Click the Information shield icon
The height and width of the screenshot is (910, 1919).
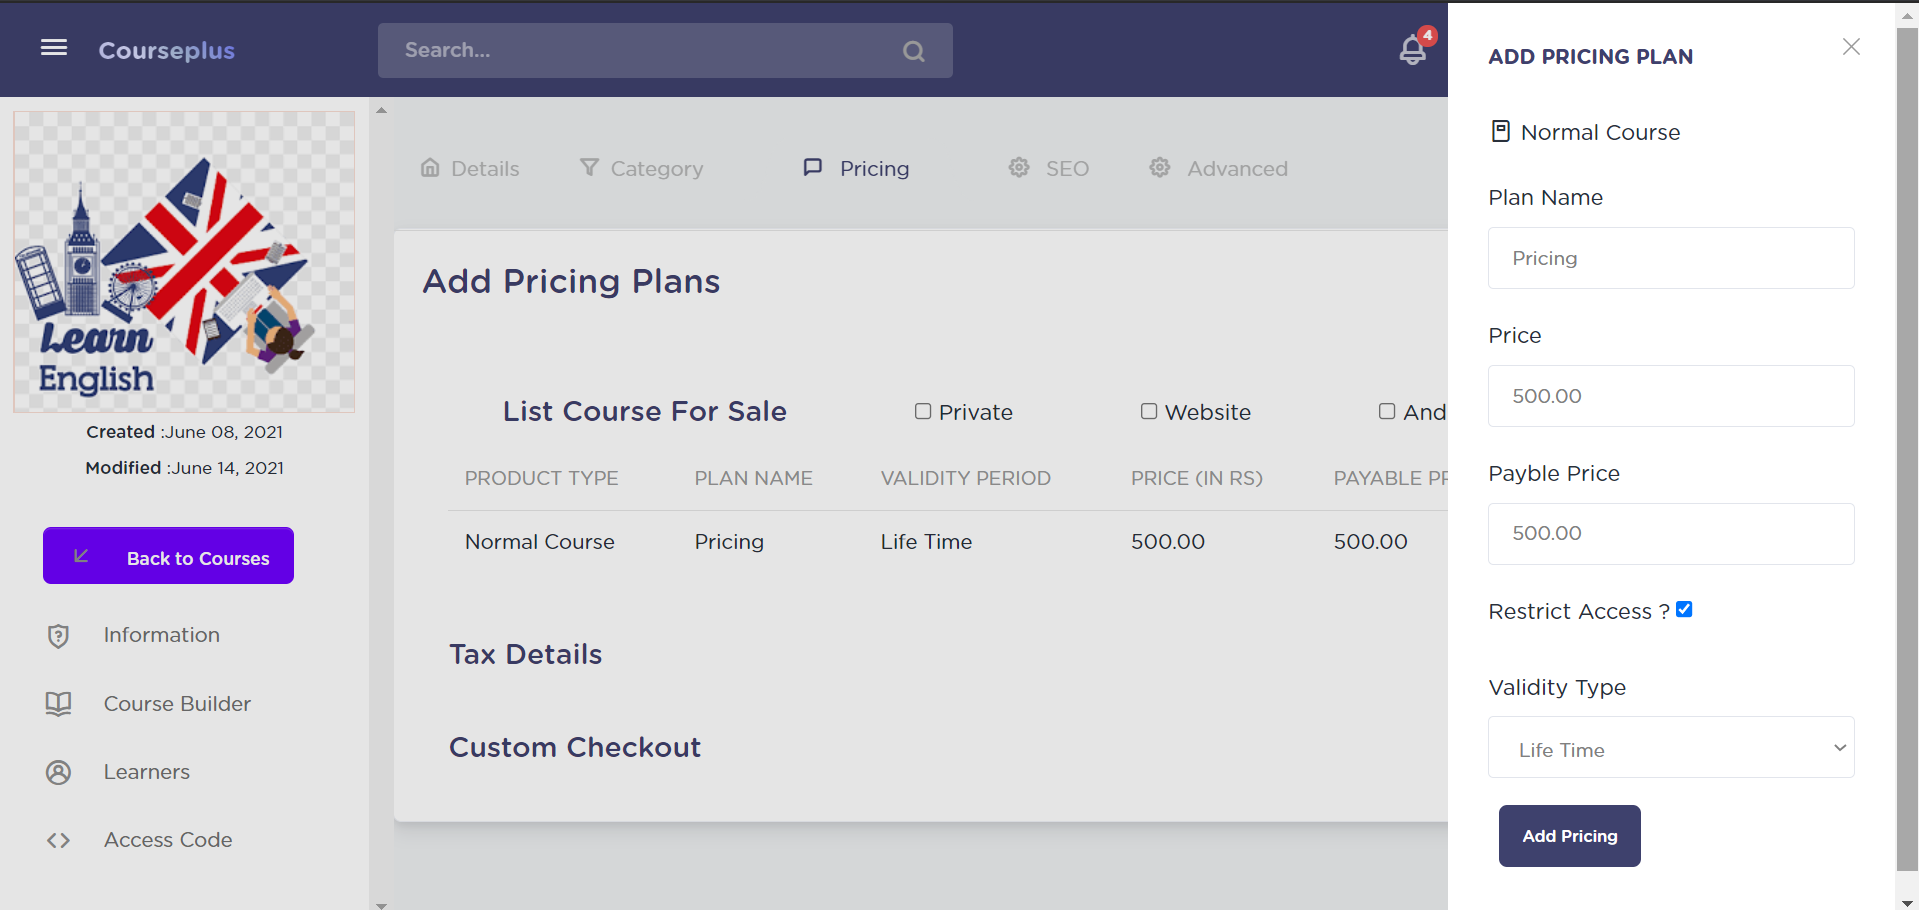tap(59, 636)
